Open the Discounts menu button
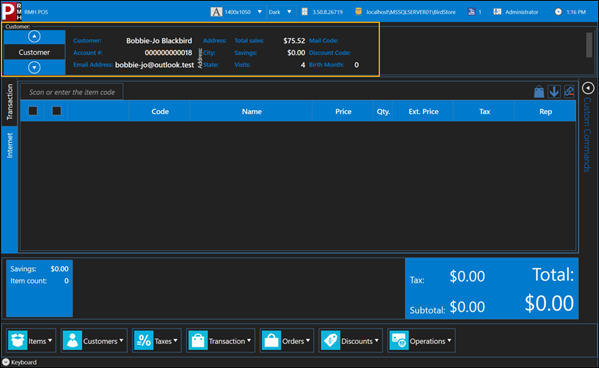 (350, 340)
